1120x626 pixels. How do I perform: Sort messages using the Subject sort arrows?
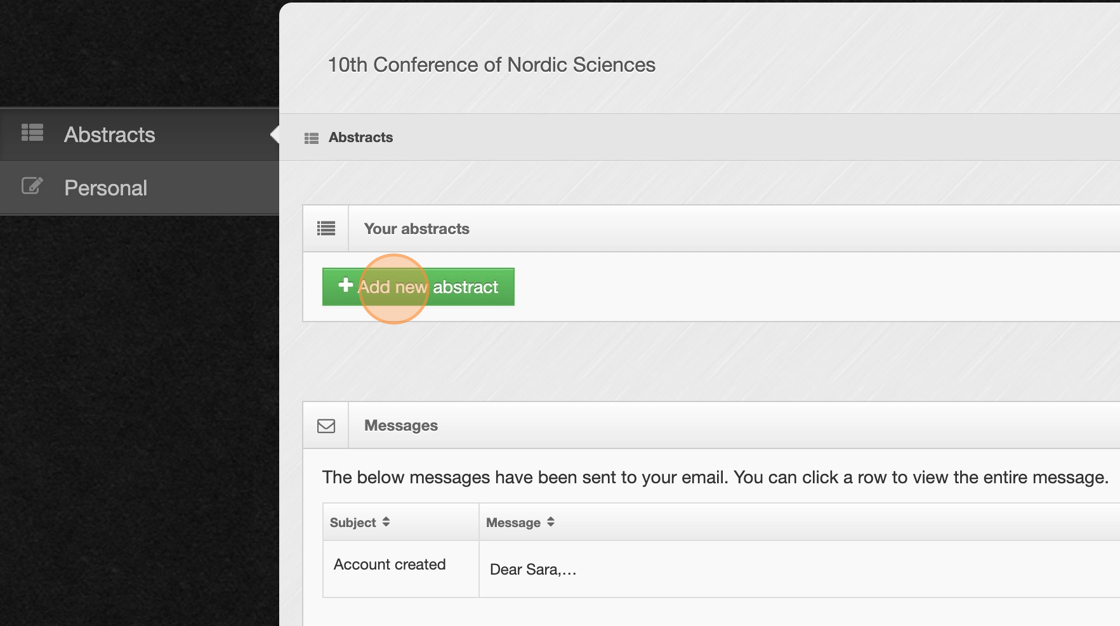(386, 522)
